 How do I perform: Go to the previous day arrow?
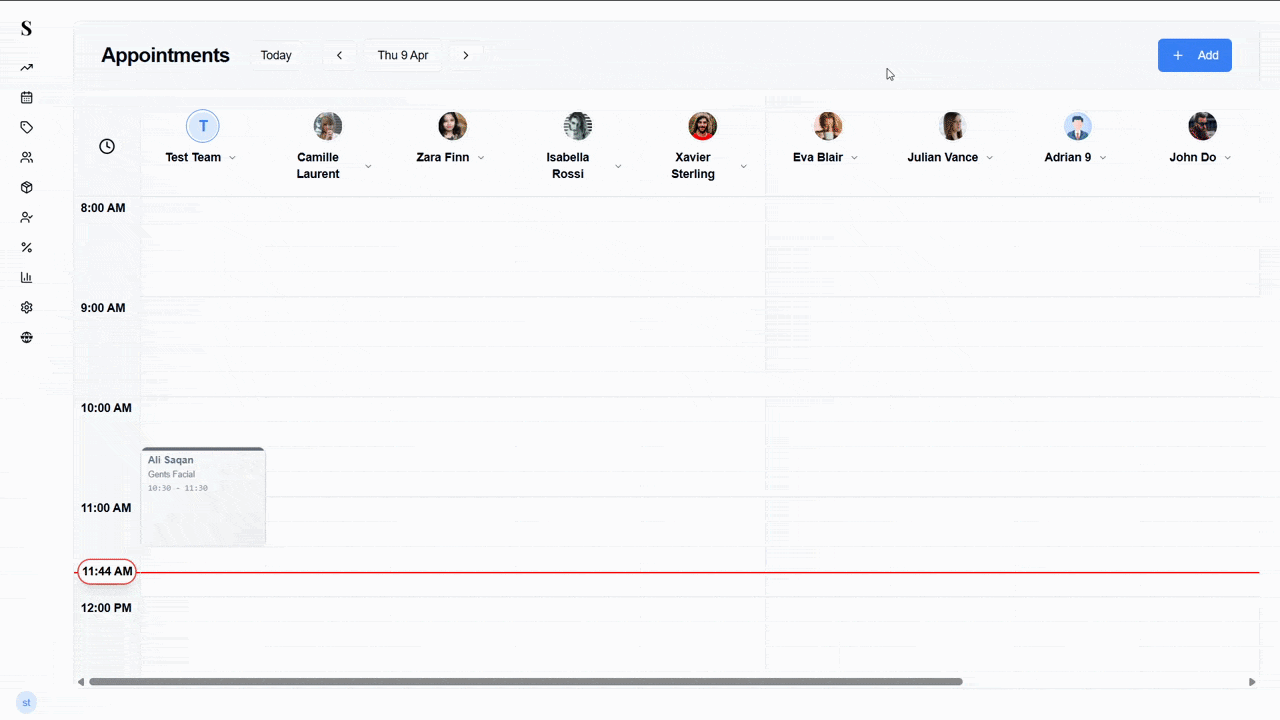[339, 56]
